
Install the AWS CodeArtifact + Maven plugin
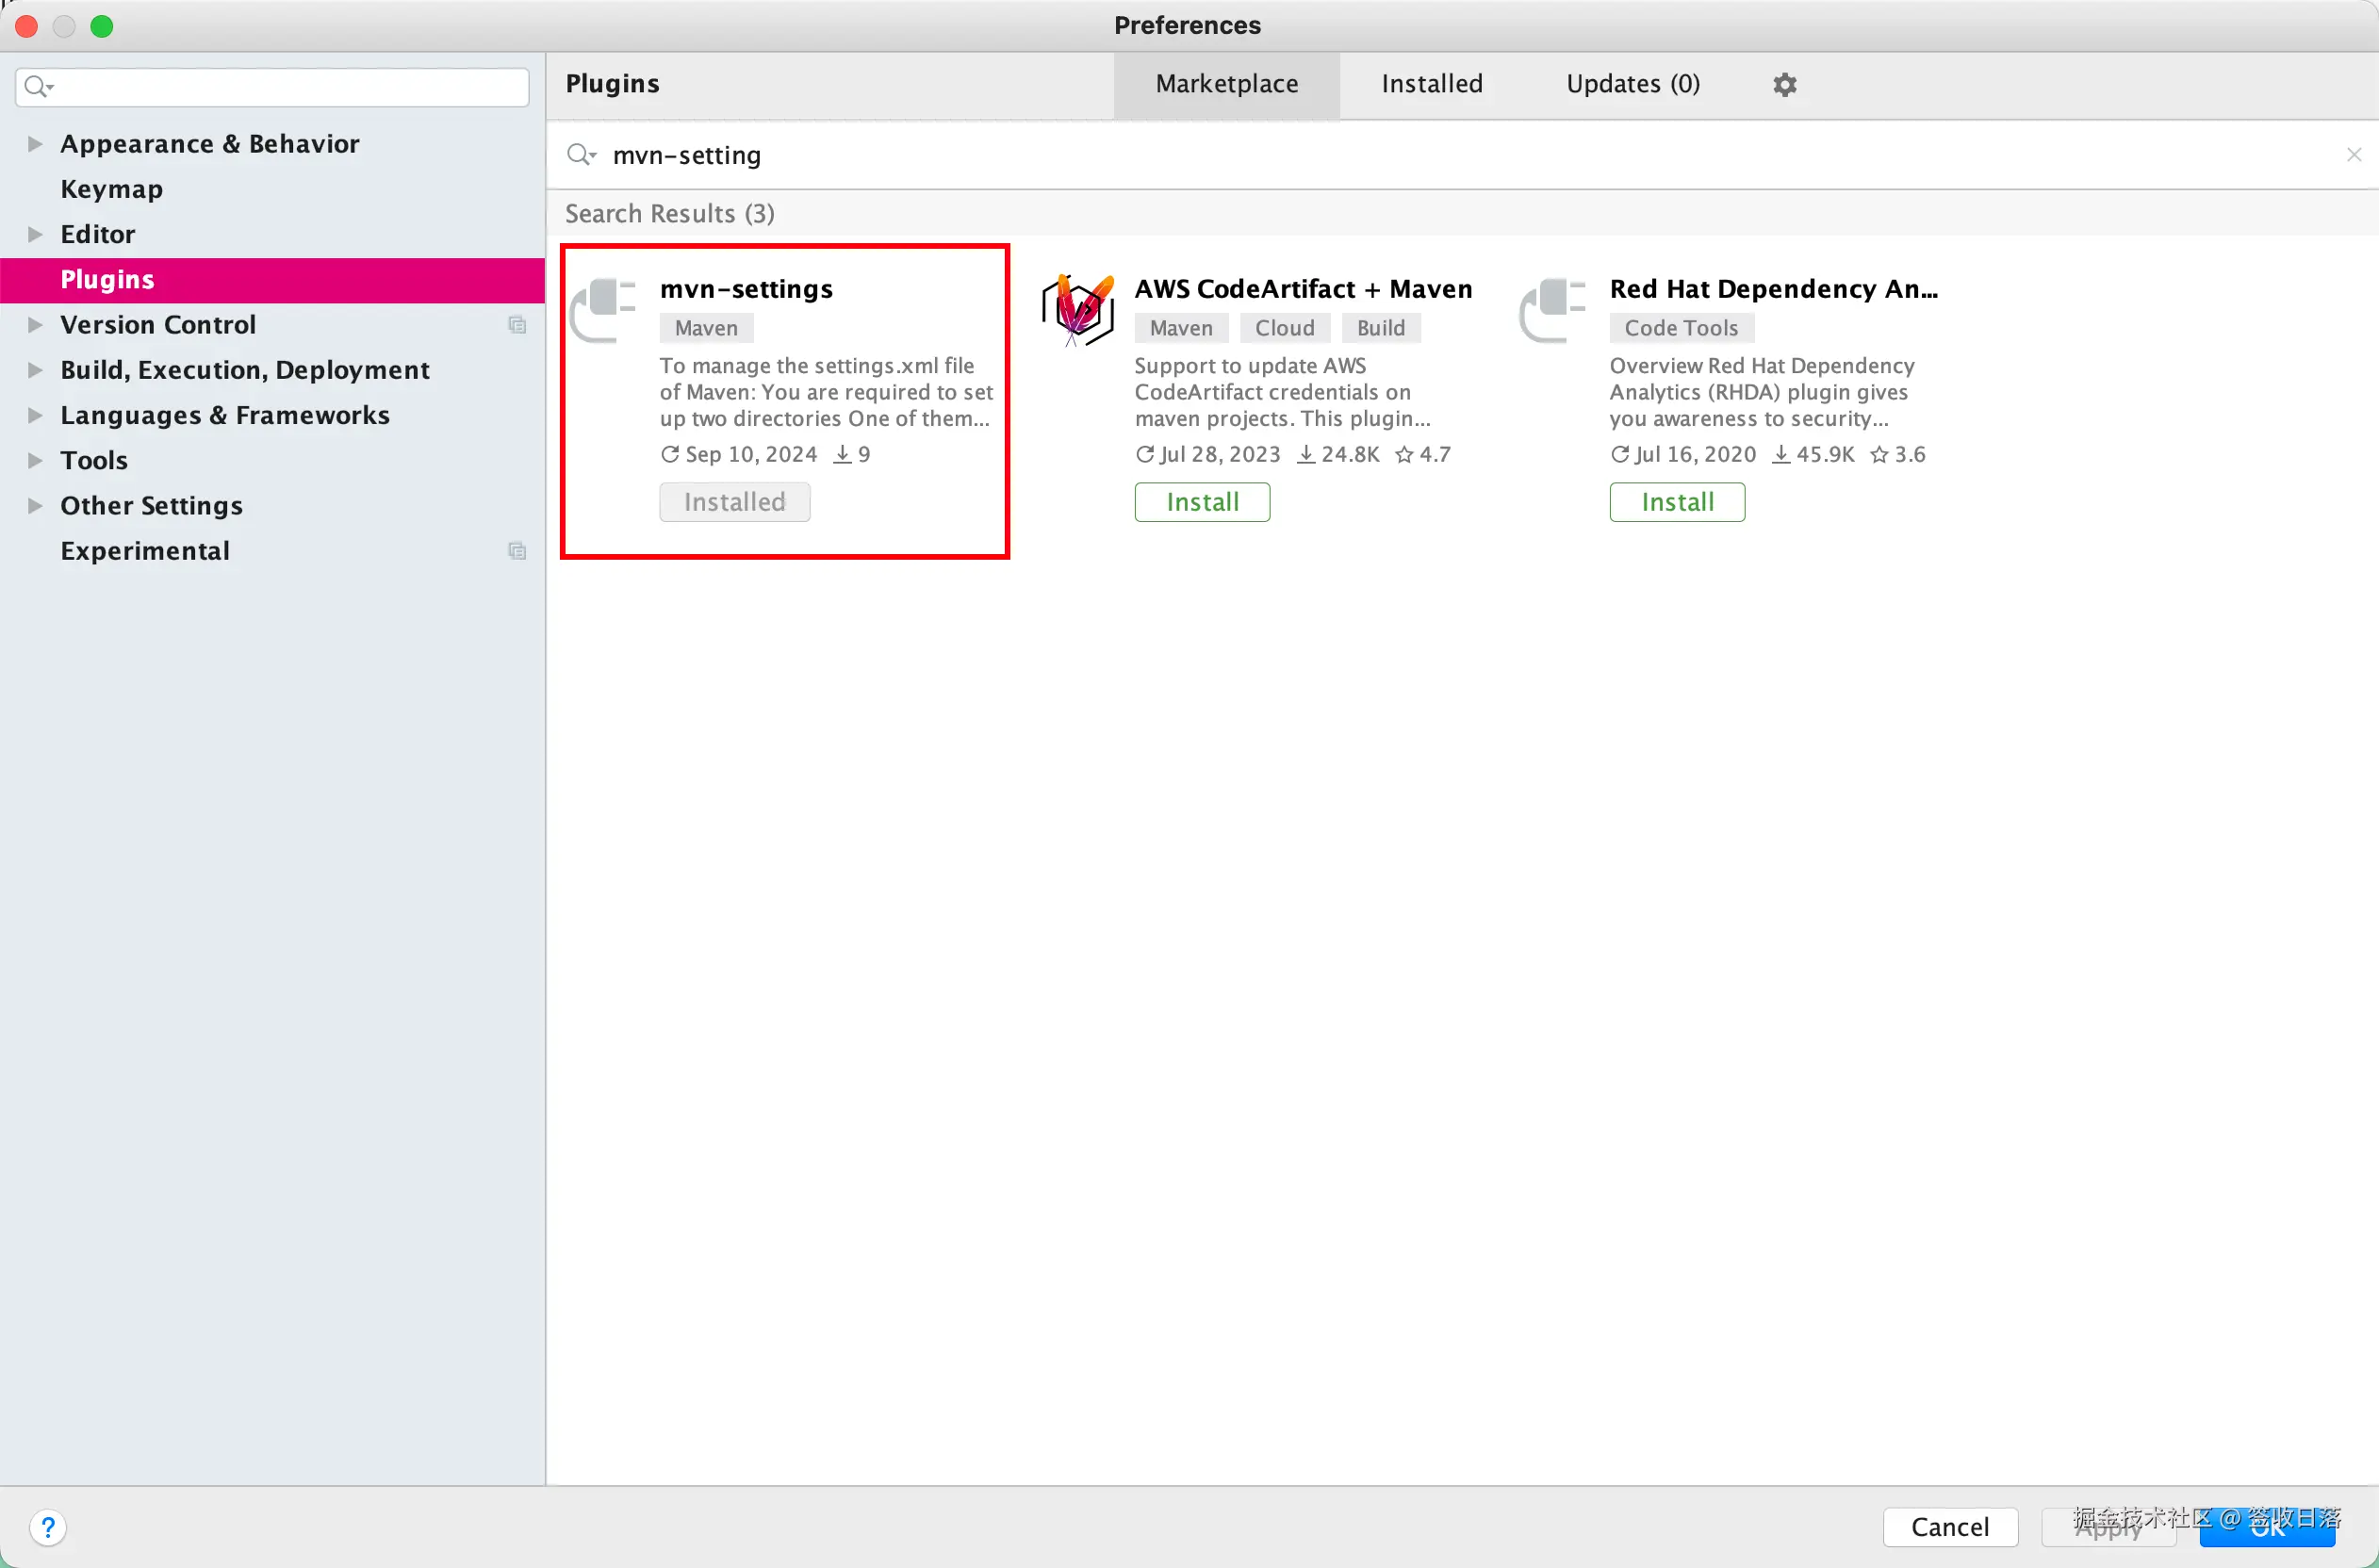tap(1201, 502)
